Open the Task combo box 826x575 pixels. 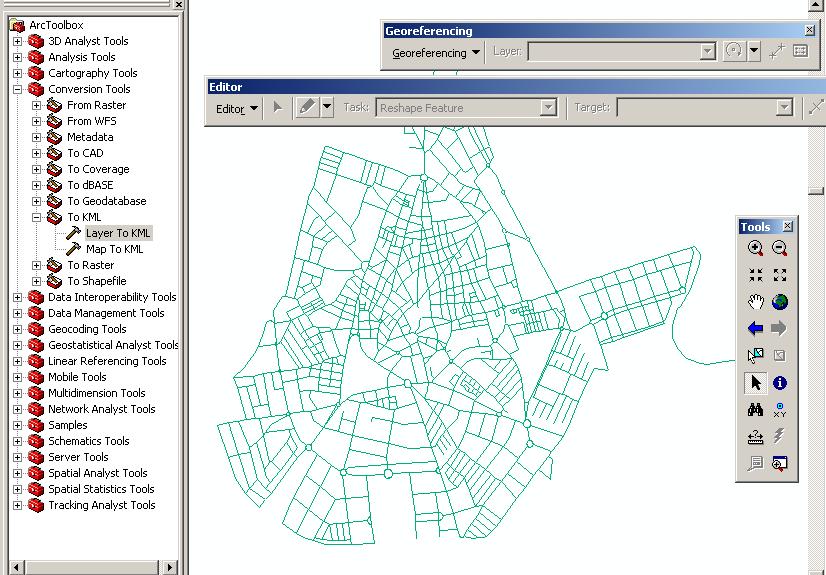466,108
